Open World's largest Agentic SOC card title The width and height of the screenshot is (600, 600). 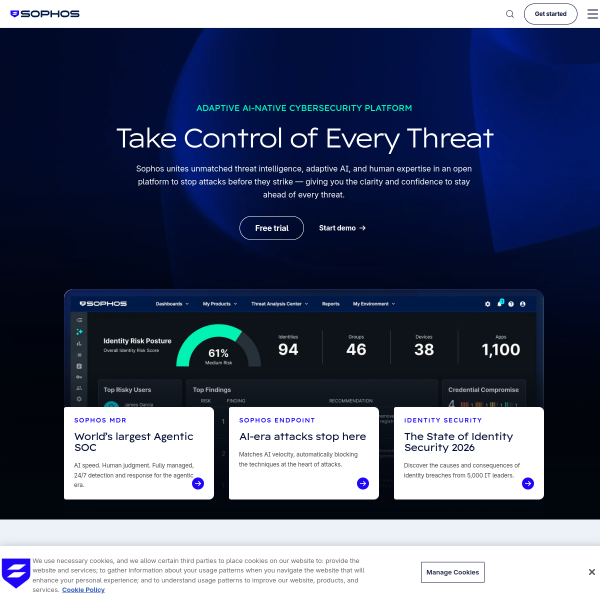(134, 442)
